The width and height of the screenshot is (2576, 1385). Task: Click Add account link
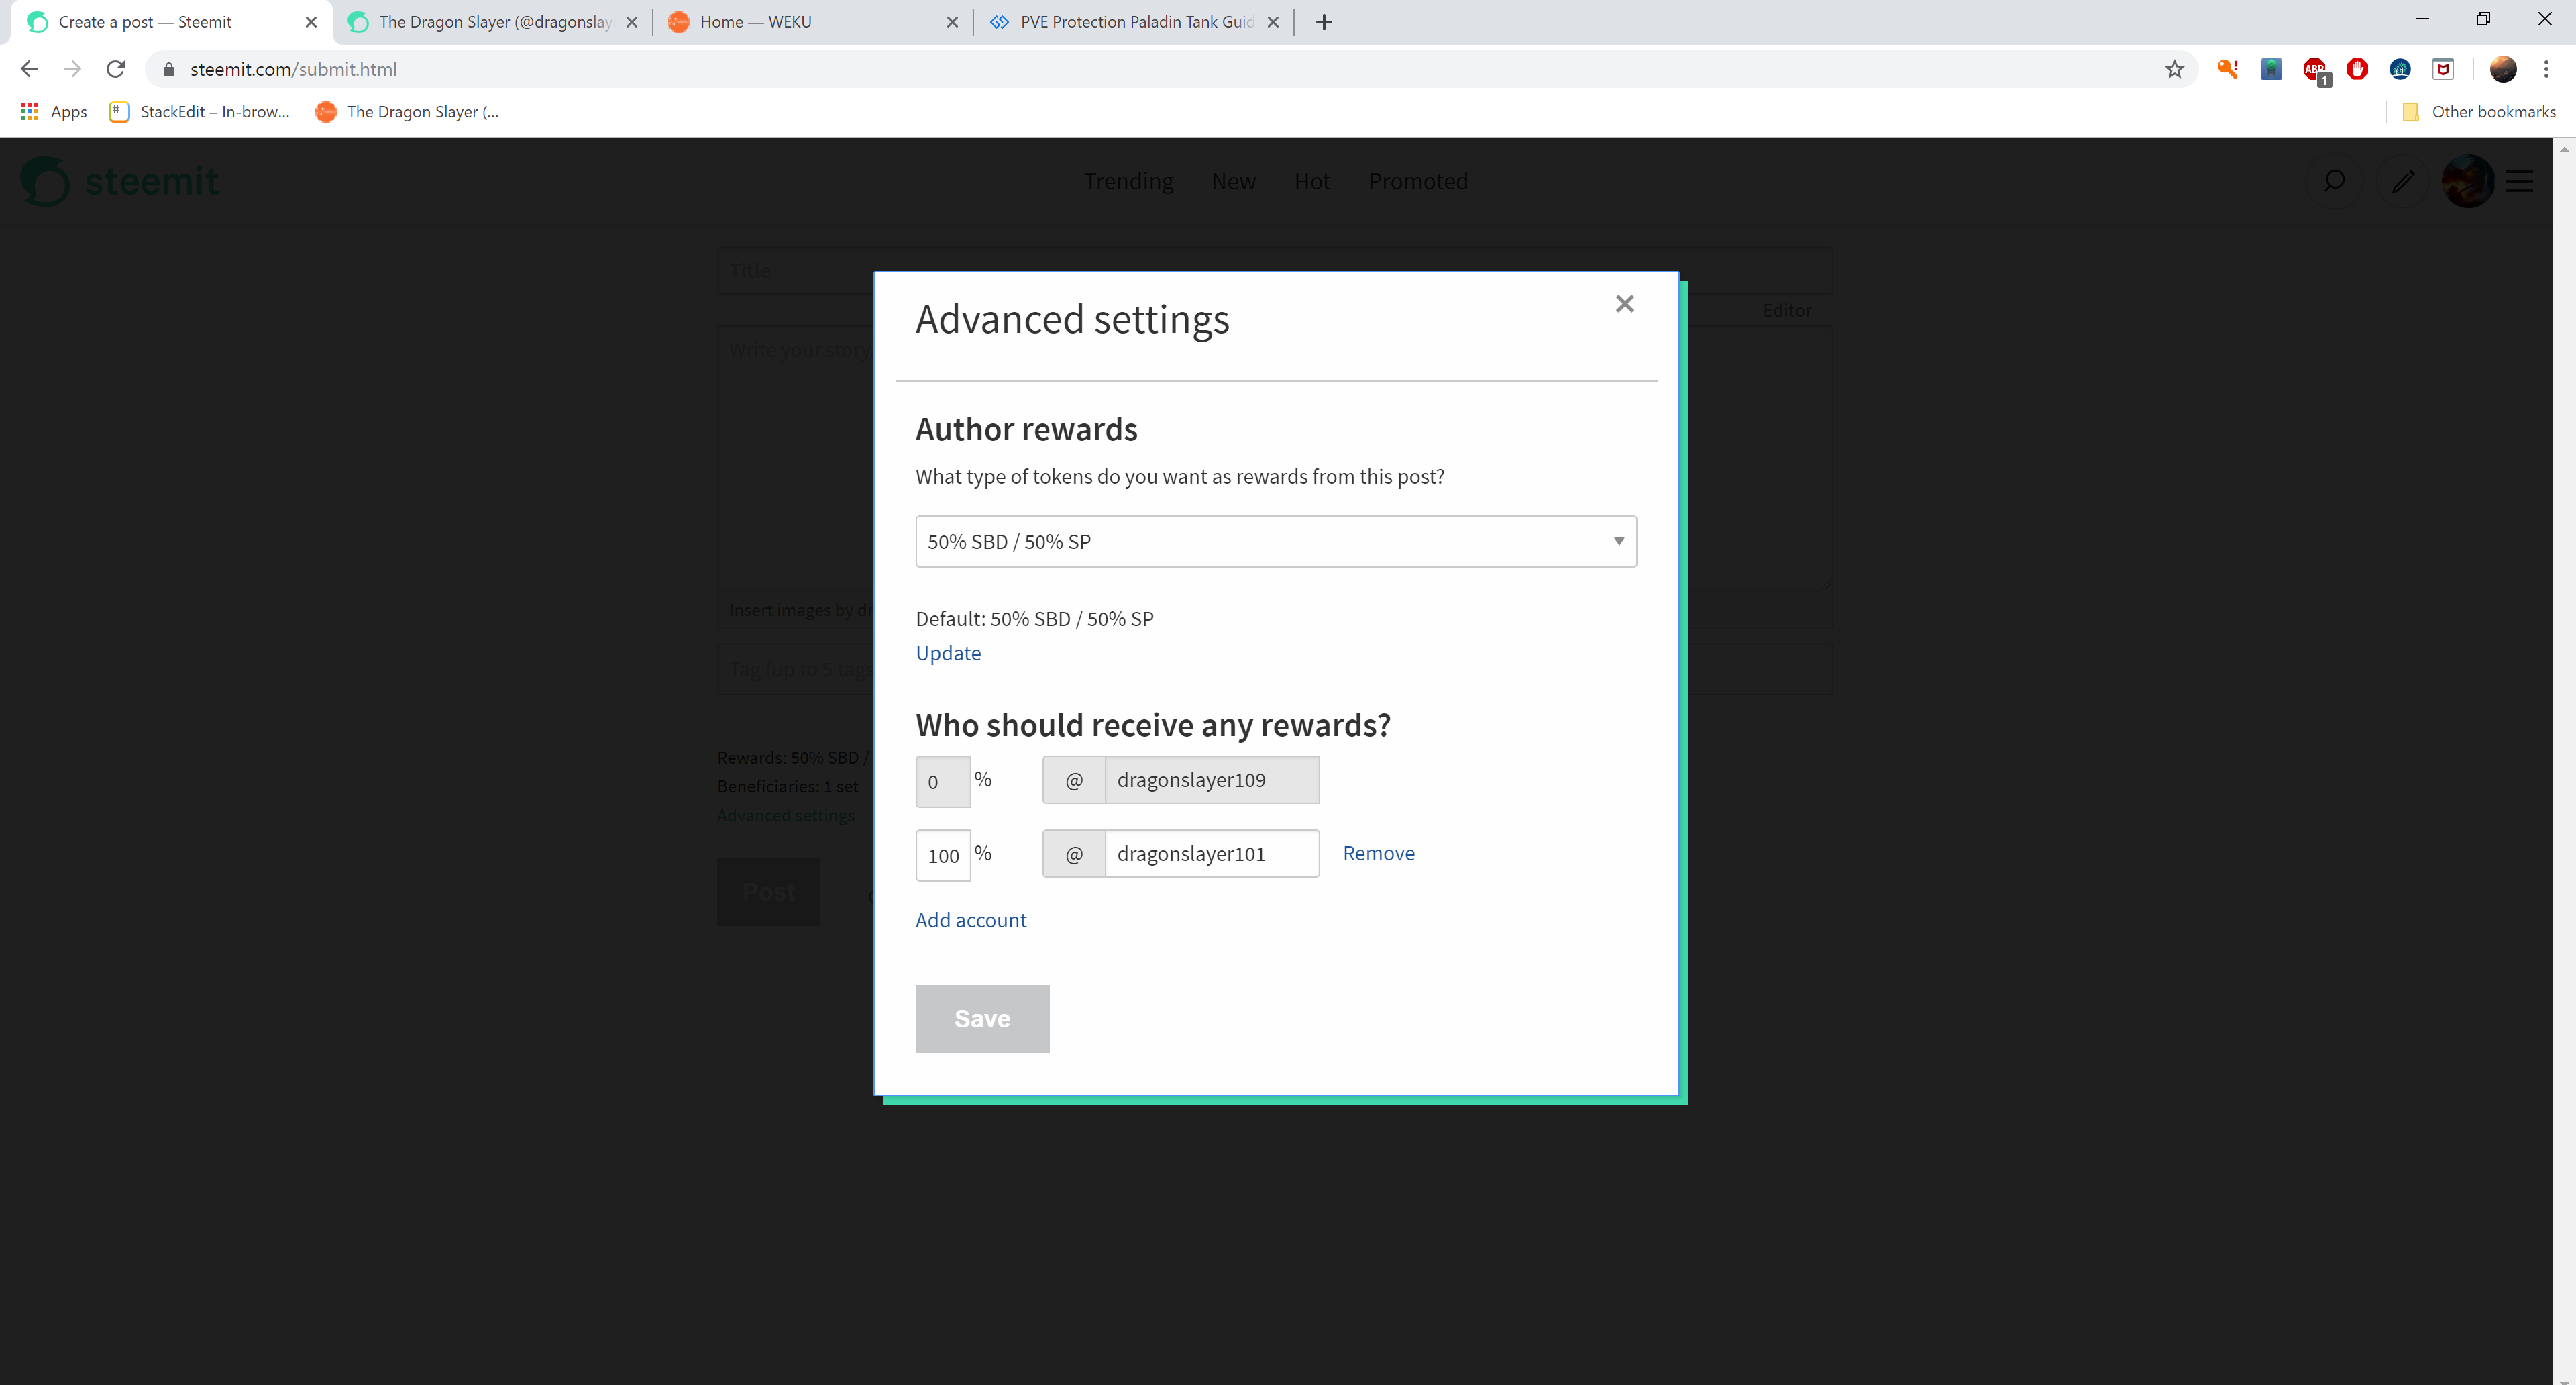click(x=970, y=920)
